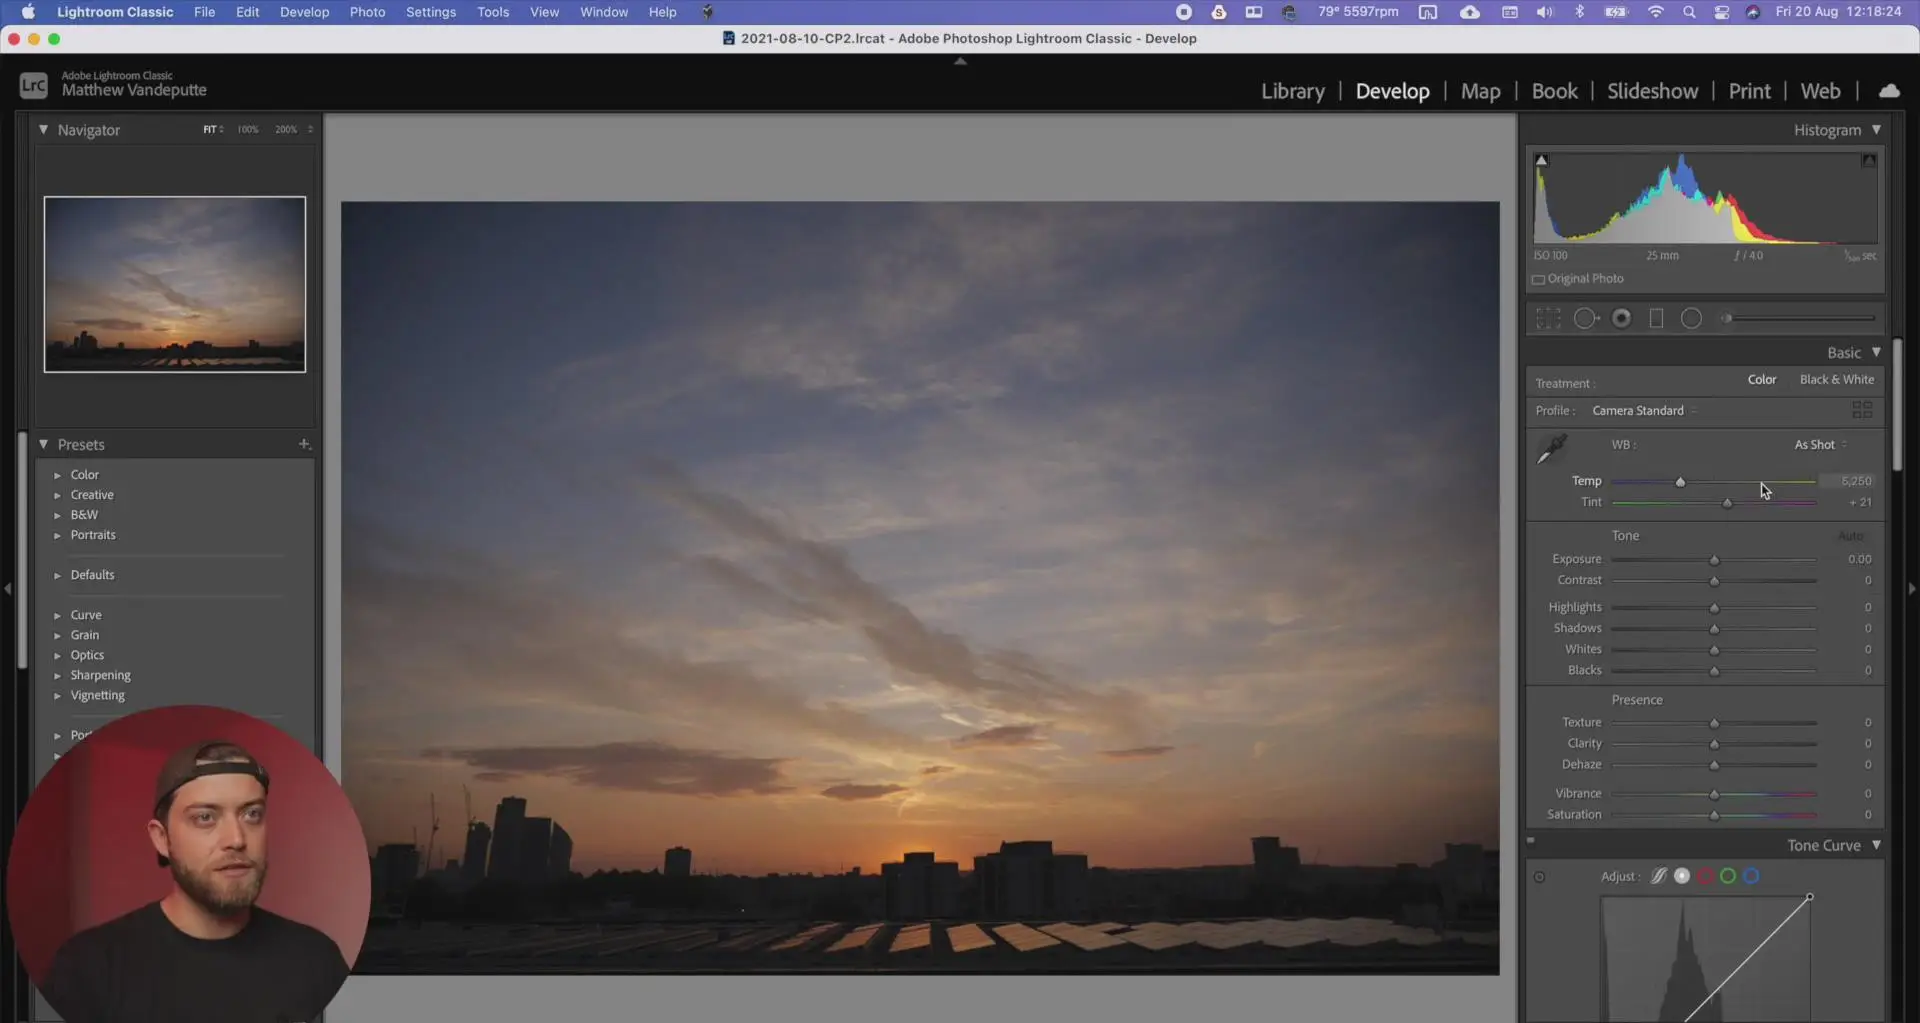The width and height of the screenshot is (1920, 1023).
Task: Pick the White Balance eyedropper tool
Action: click(1552, 449)
